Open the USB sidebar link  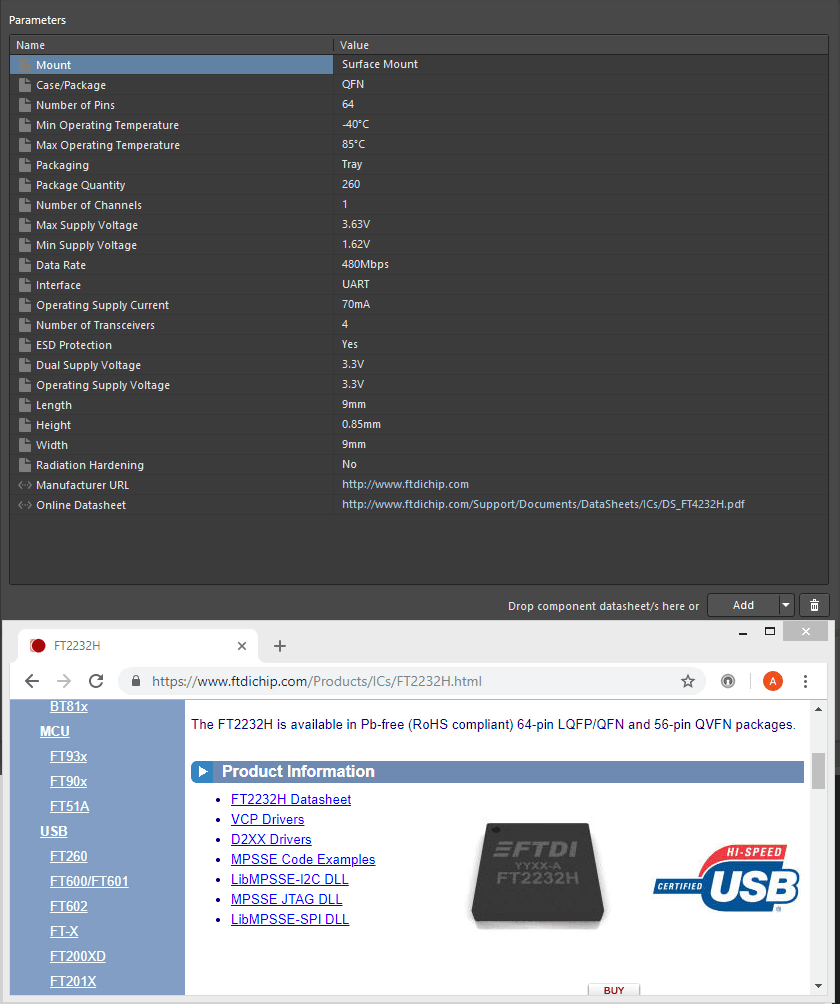coord(54,831)
